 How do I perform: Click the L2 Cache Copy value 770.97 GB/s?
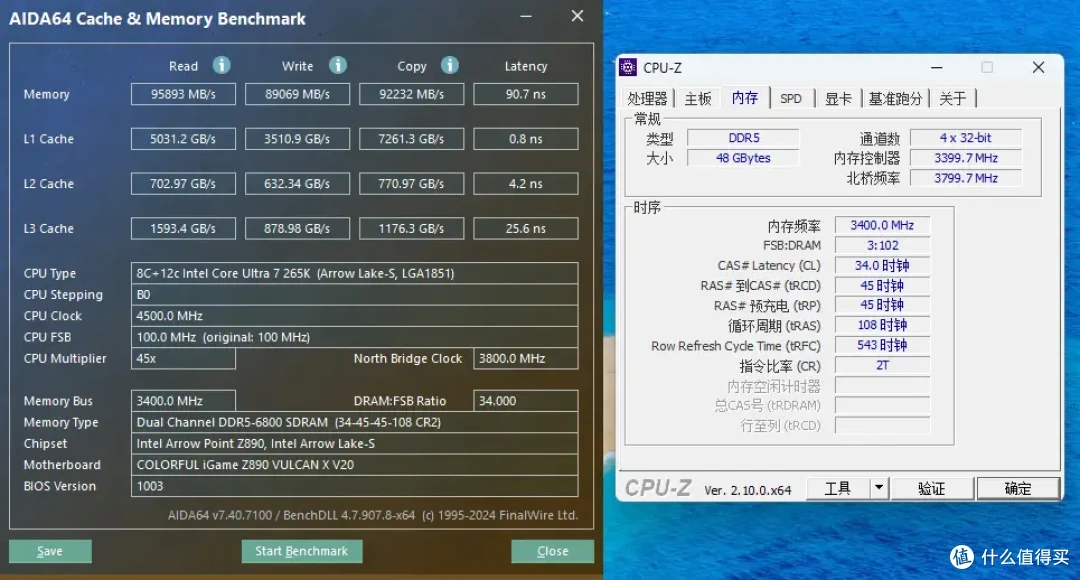411,184
